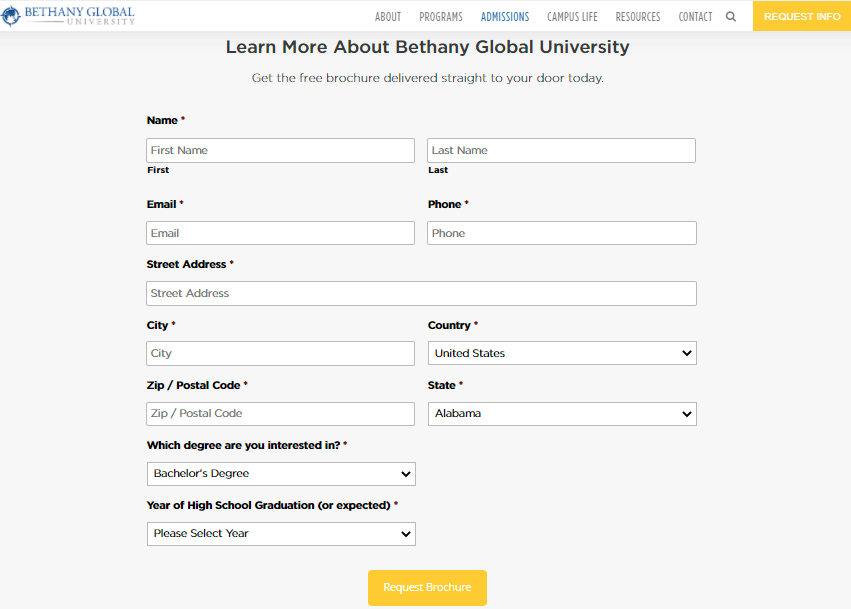
Task: Click the Phone label
Action: 444,205
